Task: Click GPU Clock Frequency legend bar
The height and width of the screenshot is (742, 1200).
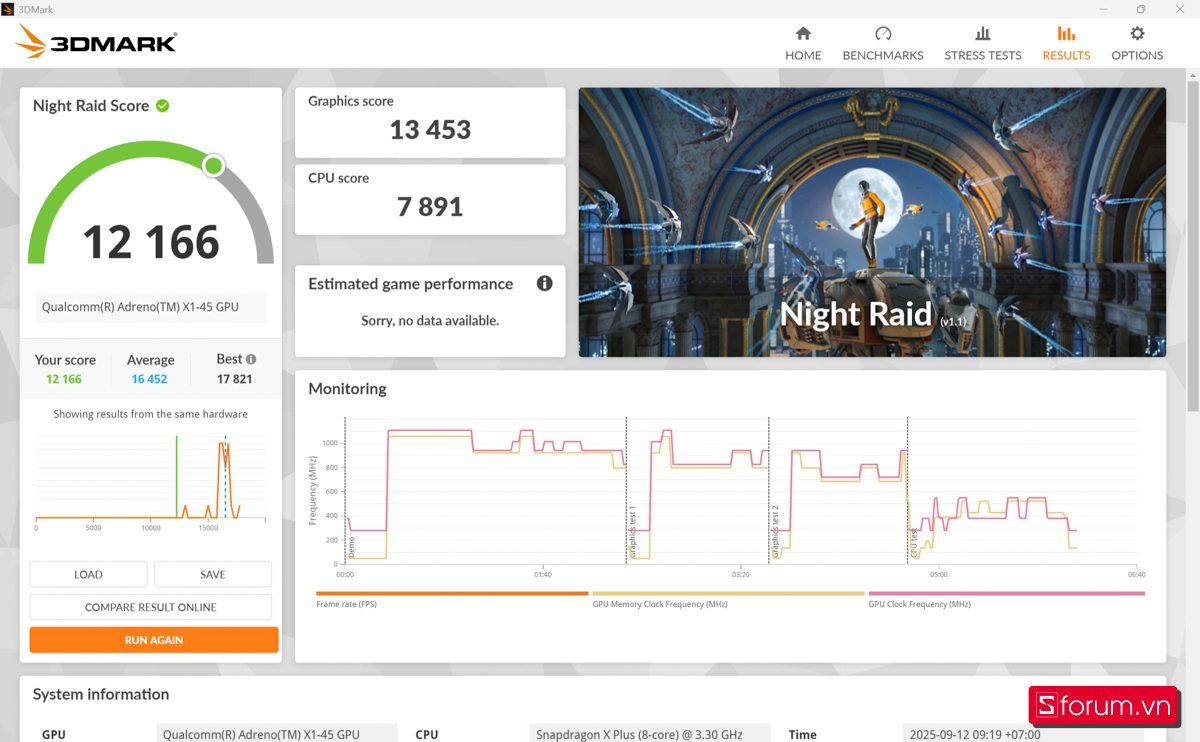Action: click(1007, 594)
